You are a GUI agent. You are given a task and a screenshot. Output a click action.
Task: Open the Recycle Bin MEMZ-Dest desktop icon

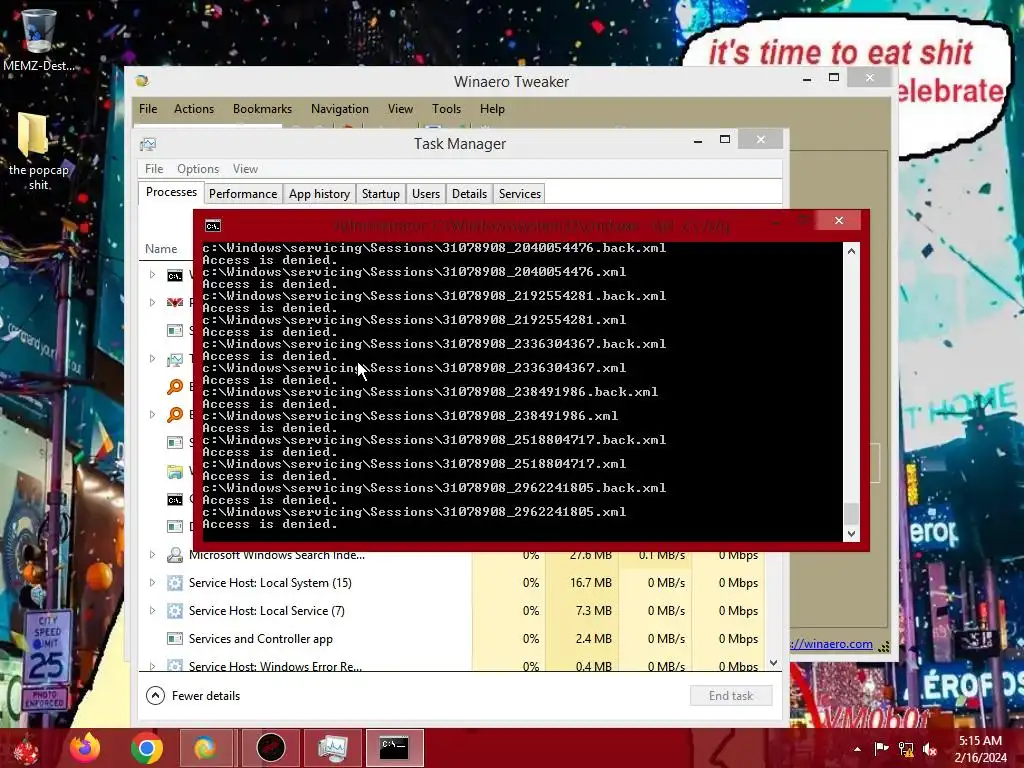pos(38,39)
